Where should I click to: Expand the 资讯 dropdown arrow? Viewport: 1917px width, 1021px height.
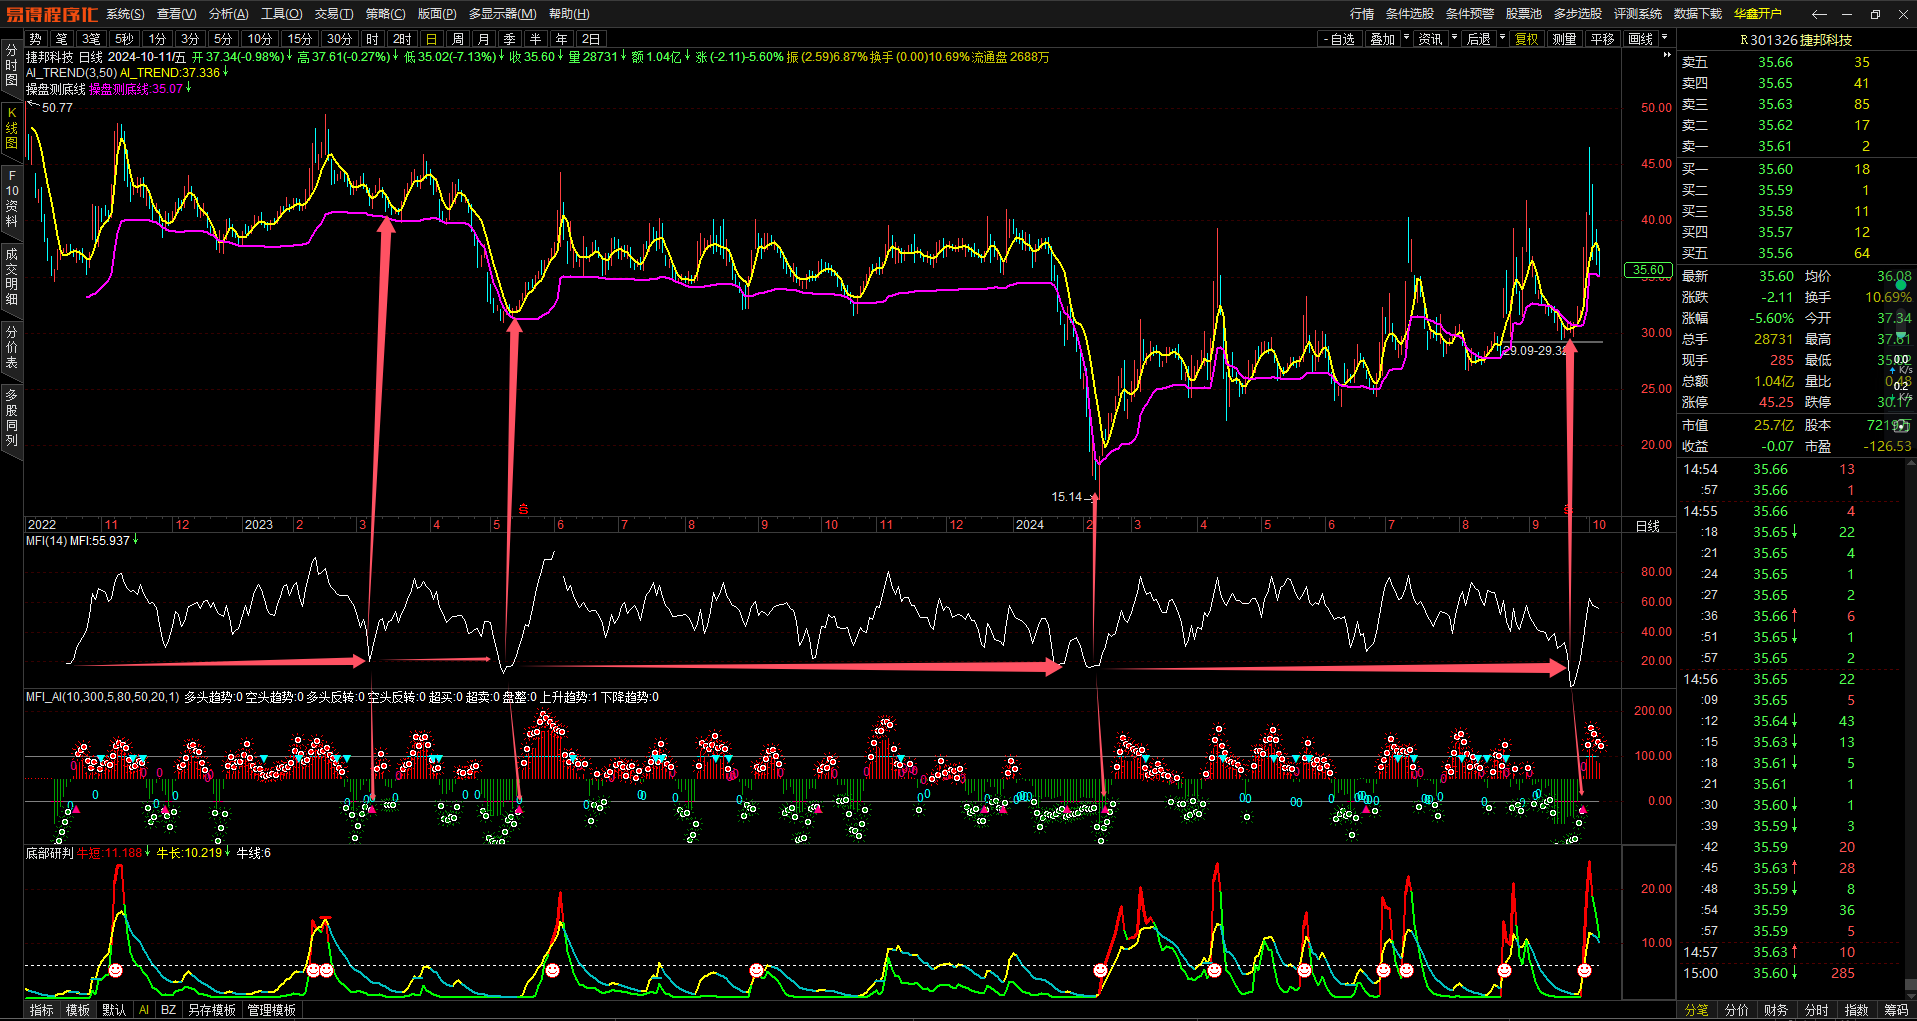[x=1454, y=38]
